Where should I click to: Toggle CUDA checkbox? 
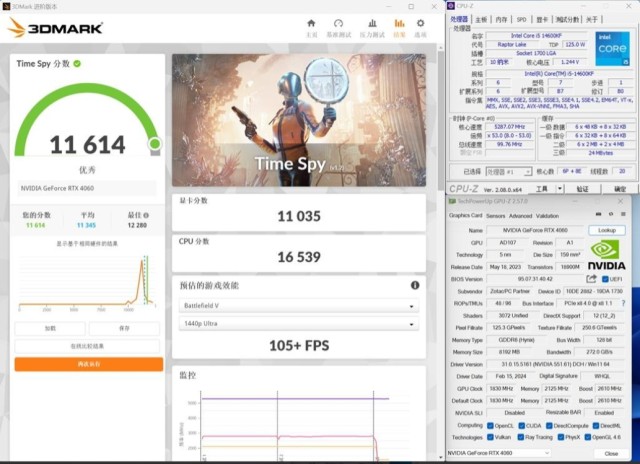point(521,426)
